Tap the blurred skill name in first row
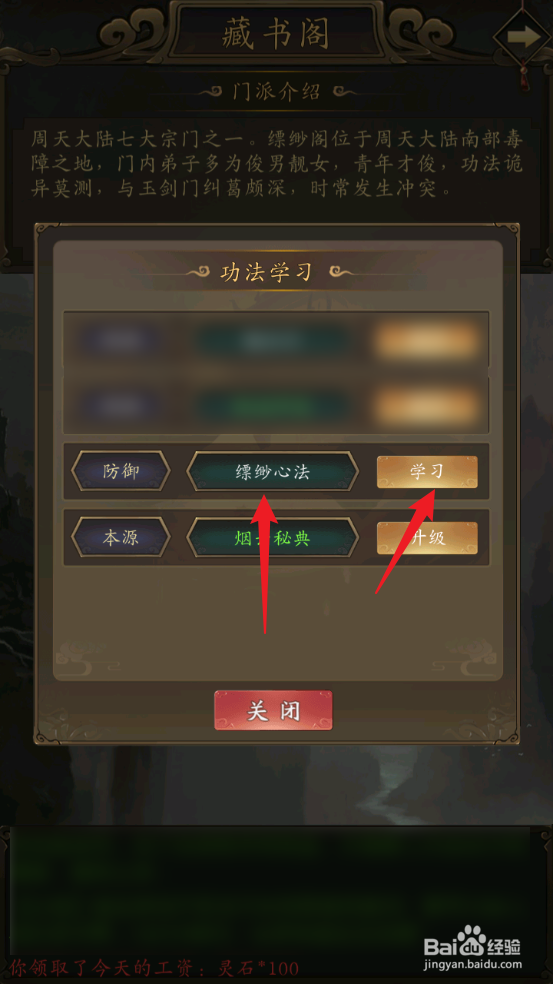553x984 pixels. [272, 341]
